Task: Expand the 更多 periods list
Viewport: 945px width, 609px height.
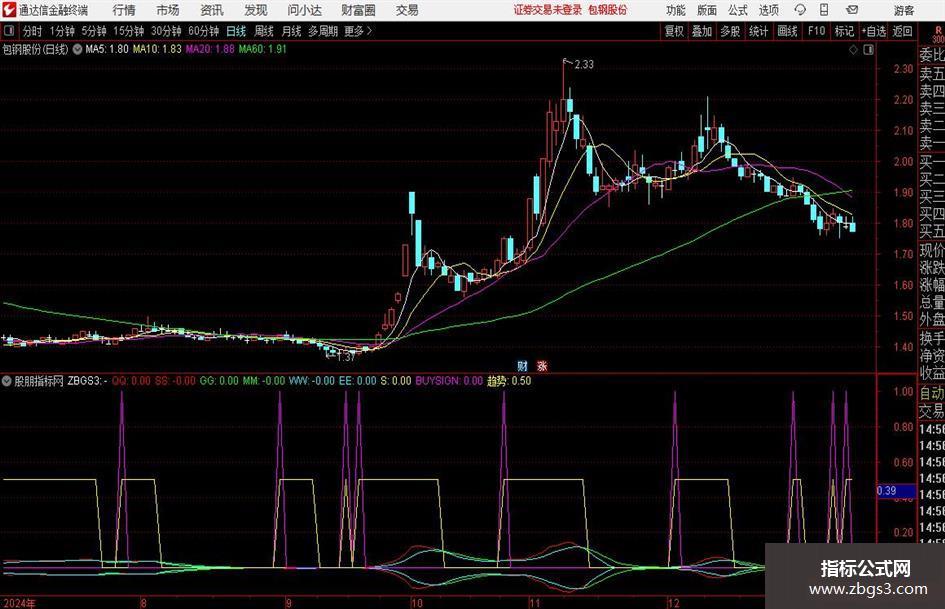Action: [x=358, y=31]
